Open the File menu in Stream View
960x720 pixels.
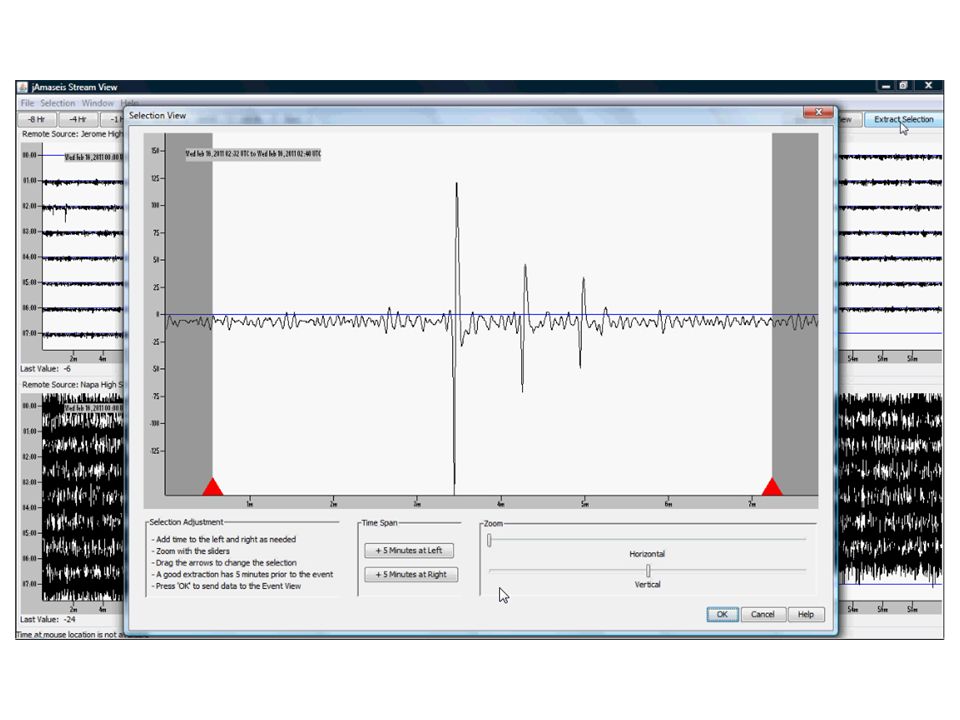(x=28, y=103)
